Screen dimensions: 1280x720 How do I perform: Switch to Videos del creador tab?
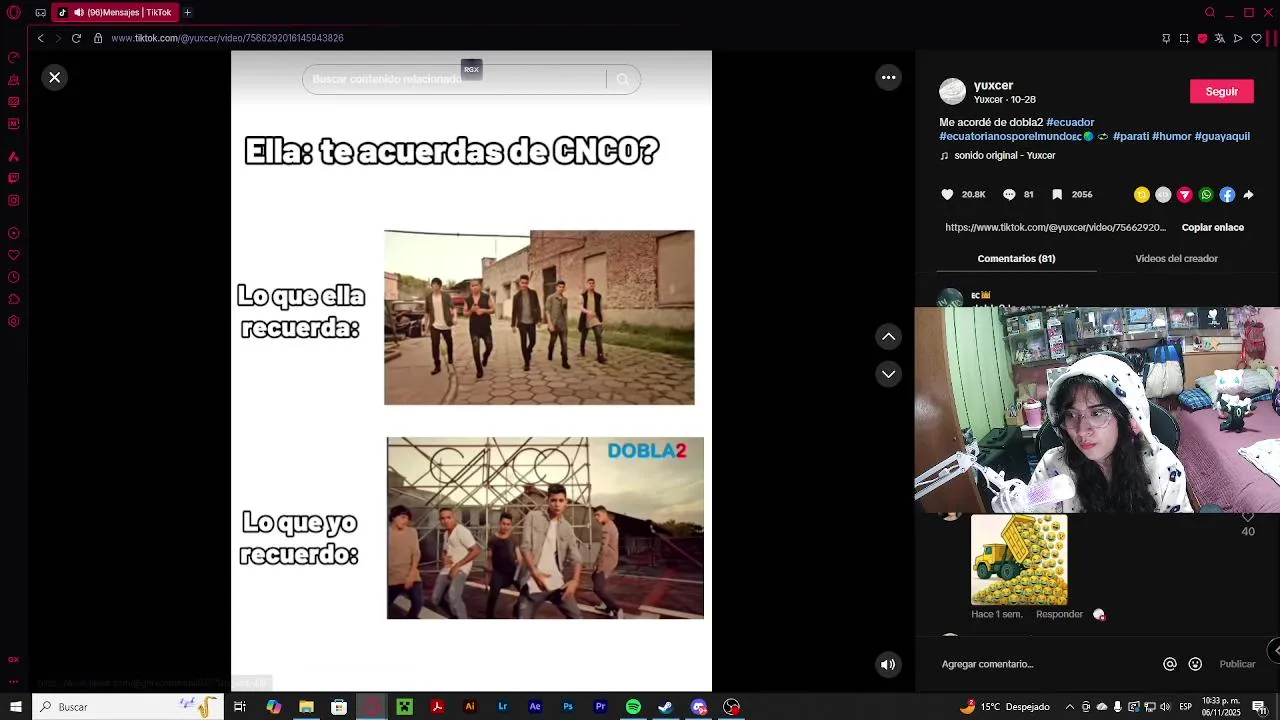coord(1176,258)
